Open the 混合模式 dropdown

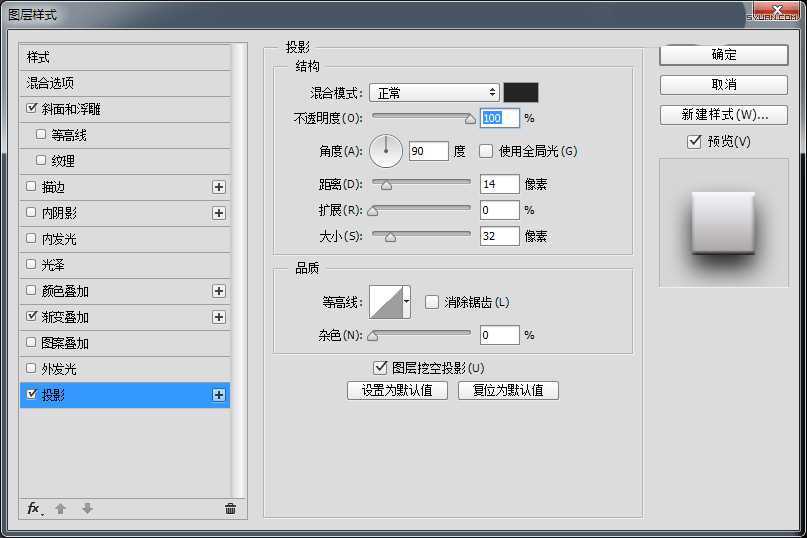pos(434,93)
